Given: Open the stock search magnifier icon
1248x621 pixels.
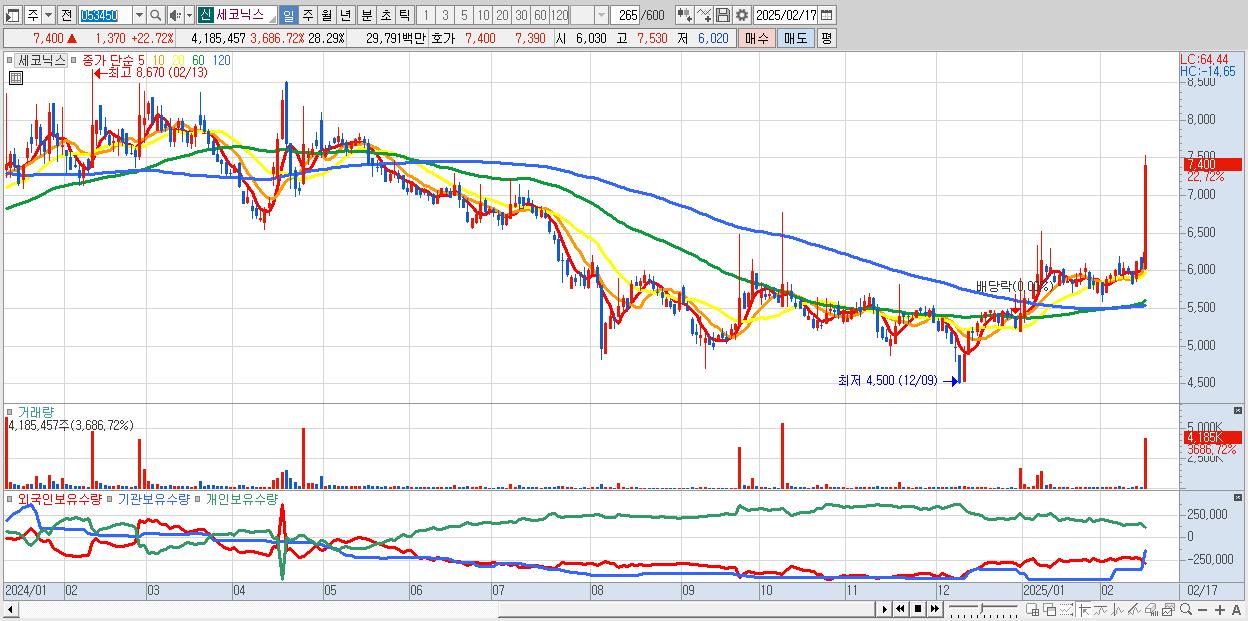Looking at the screenshot, I should 155,15.
